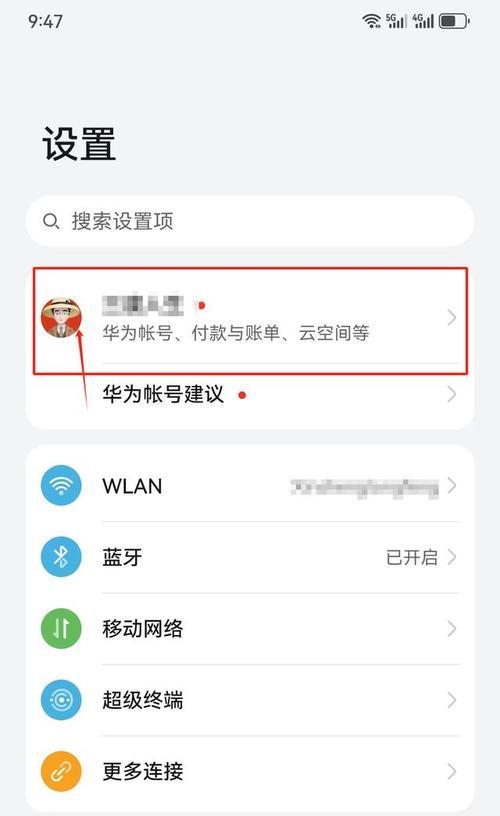Tap the orange 更多连接 link icon

(61, 771)
